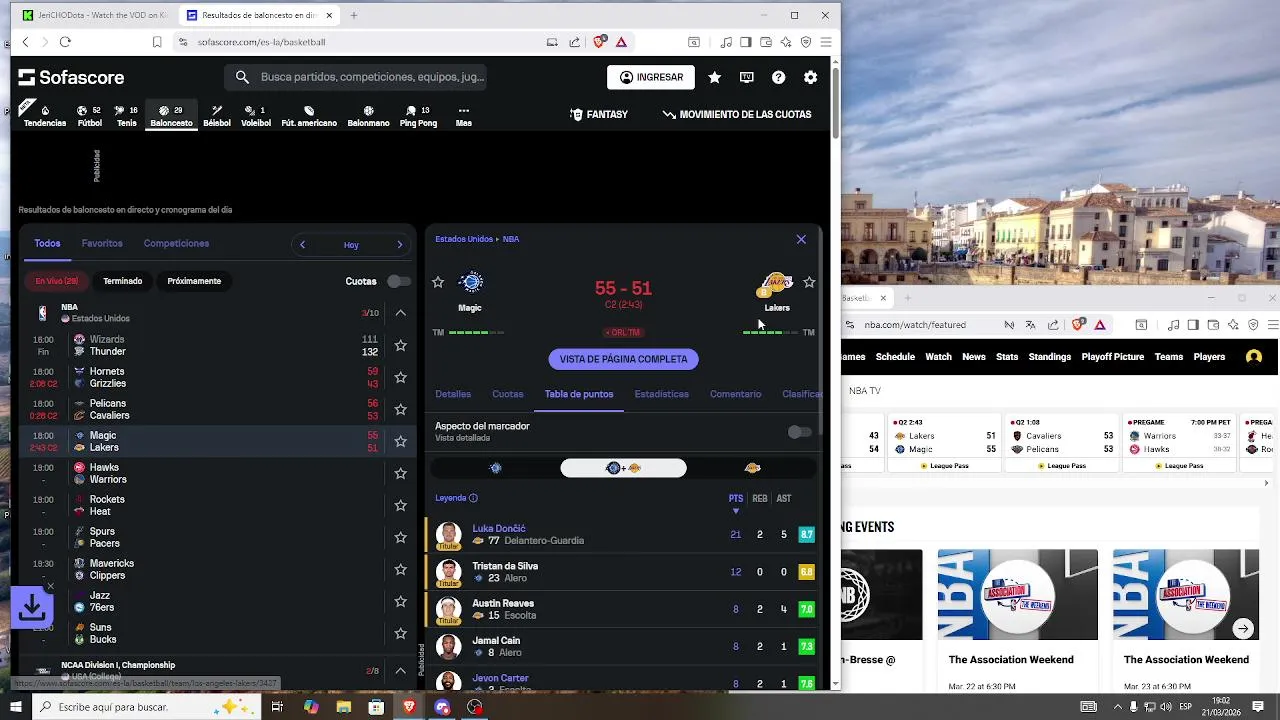Screen dimensions: 1280x720
Task: Select the Fút. americano sport icon
Action: (309, 116)
